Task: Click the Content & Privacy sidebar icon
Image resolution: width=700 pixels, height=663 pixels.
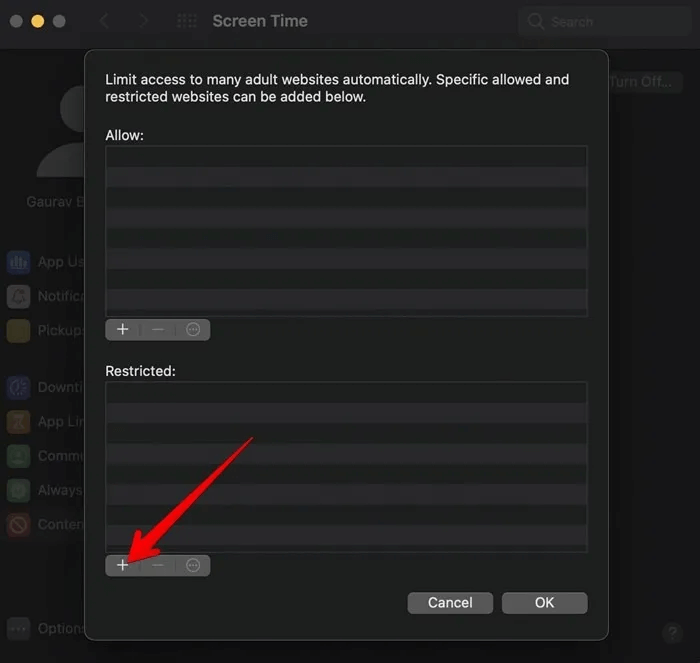Action: tap(18, 525)
